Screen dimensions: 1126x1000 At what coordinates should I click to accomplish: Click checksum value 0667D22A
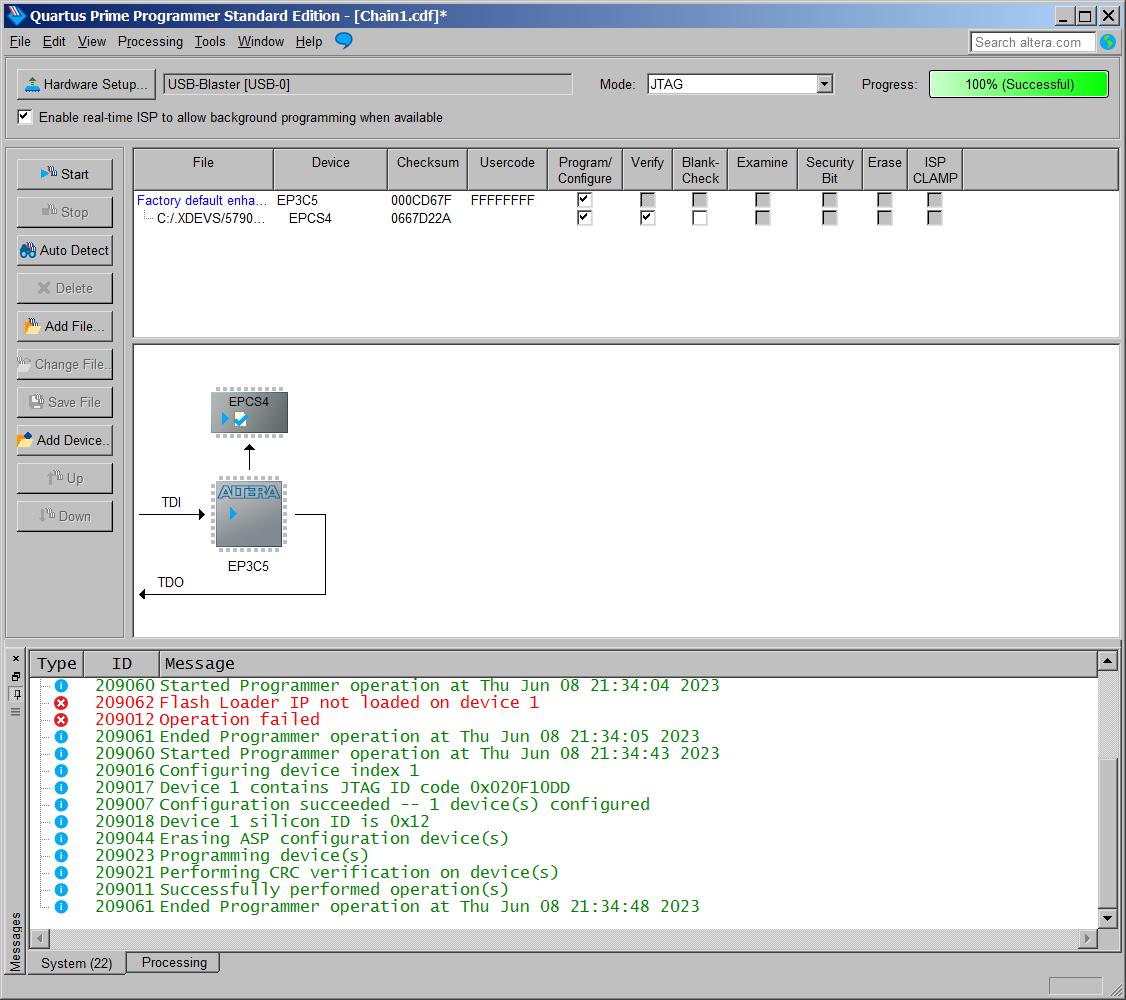pyautogui.click(x=422, y=218)
